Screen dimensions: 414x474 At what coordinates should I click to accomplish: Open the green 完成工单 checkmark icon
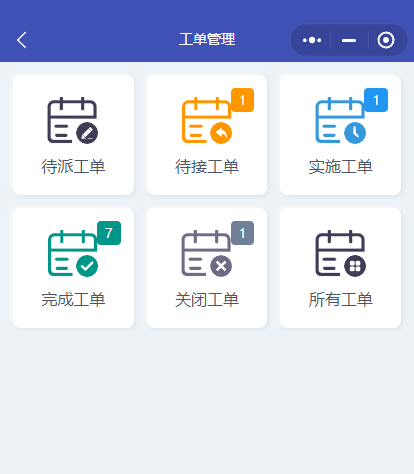(x=73, y=253)
